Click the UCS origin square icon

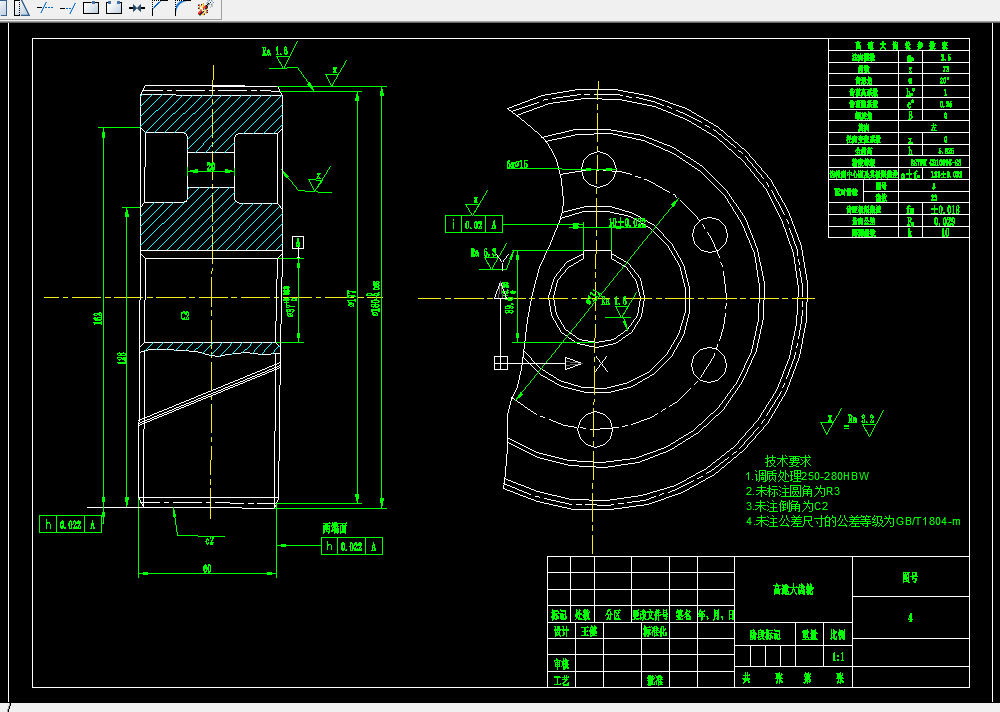pyautogui.click(x=501, y=363)
